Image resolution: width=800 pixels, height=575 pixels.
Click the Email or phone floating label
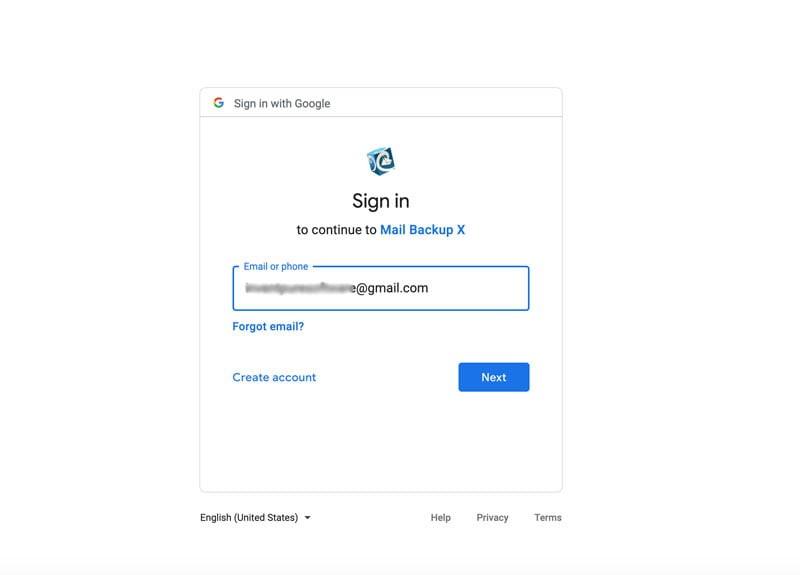pos(276,266)
